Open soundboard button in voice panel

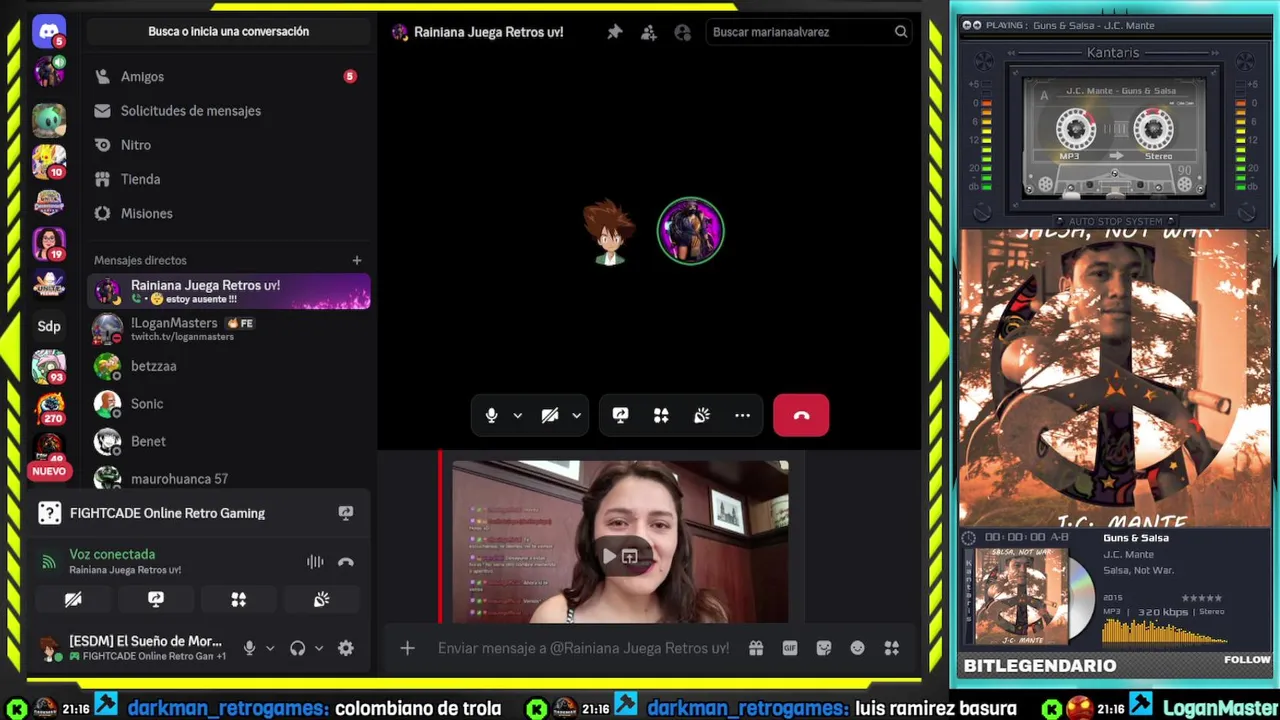coord(321,599)
